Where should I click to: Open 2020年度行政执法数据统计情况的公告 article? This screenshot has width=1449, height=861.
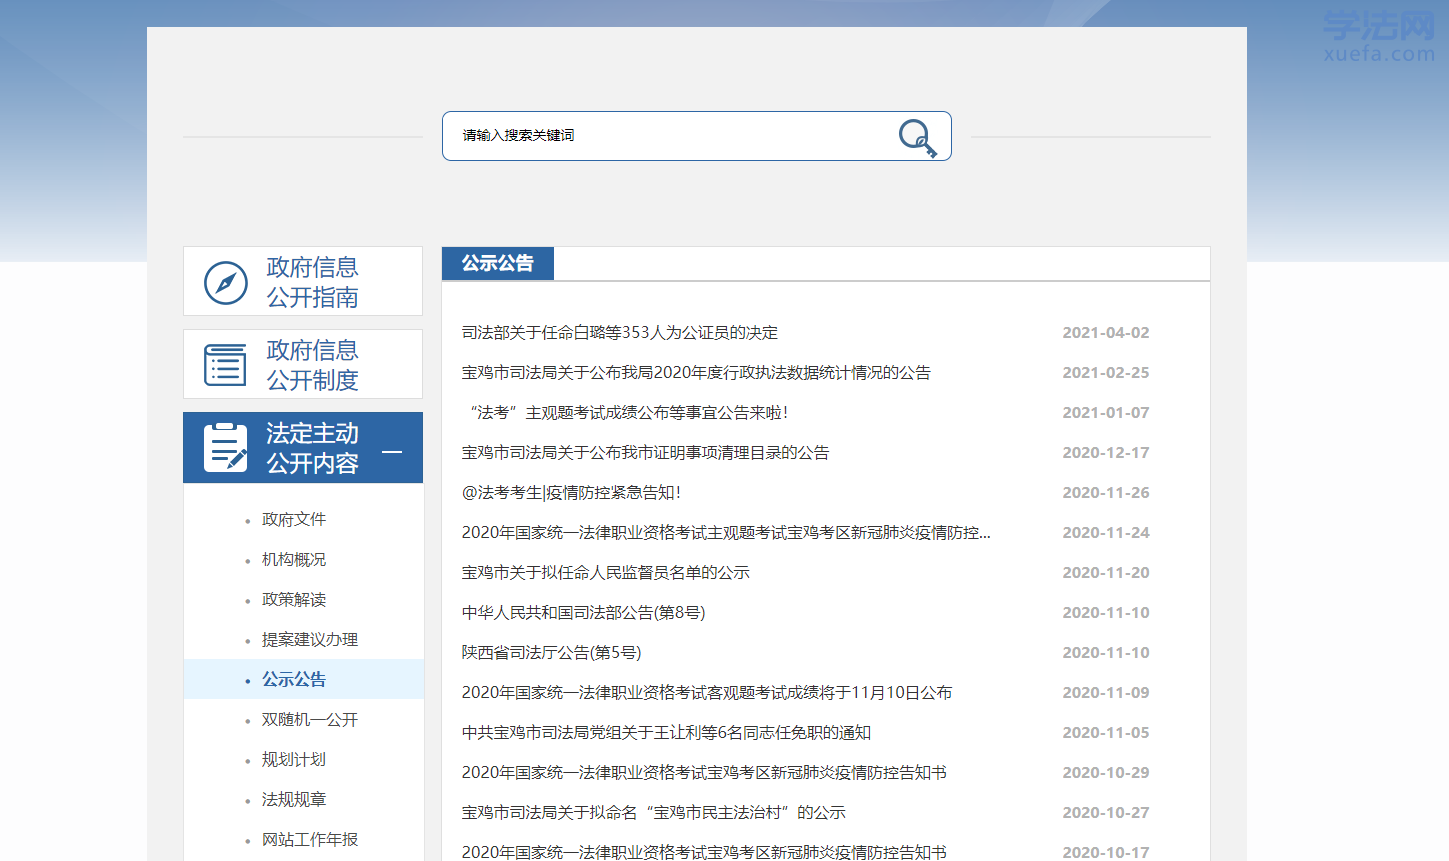(x=696, y=372)
